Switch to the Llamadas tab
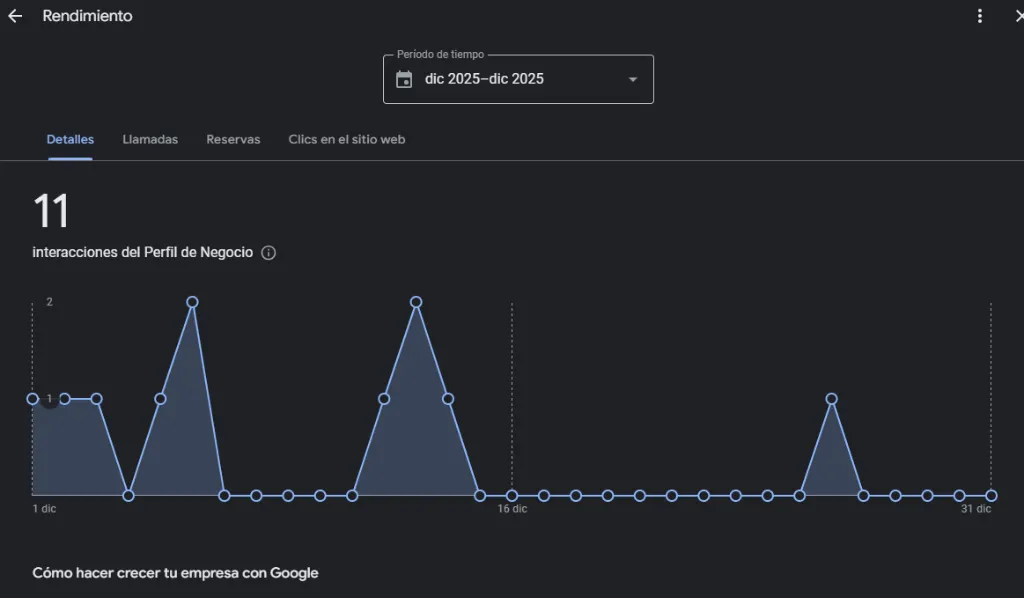This screenshot has height=598, width=1024. (x=150, y=139)
